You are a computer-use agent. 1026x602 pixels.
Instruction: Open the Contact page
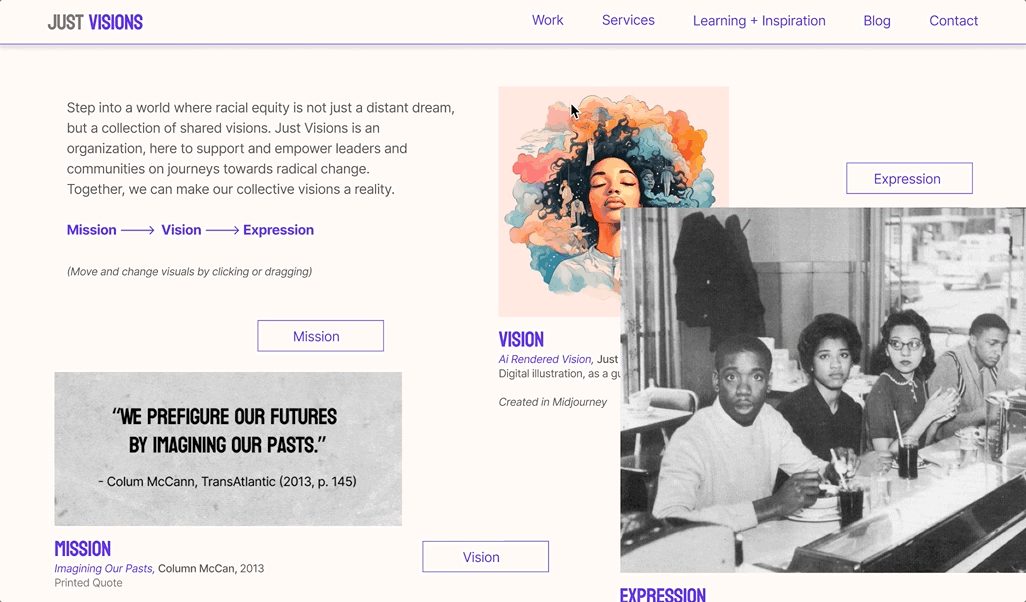tap(953, 21)
